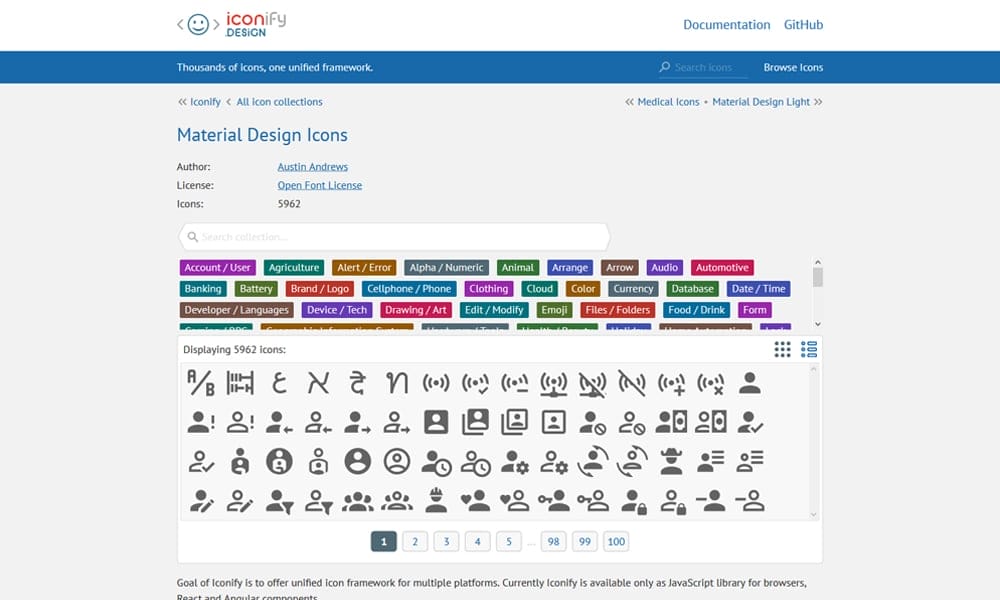Open the Austin Andrews author link
The height and width of the screenshot is (600, 1000).
click(x=312, y=167)
